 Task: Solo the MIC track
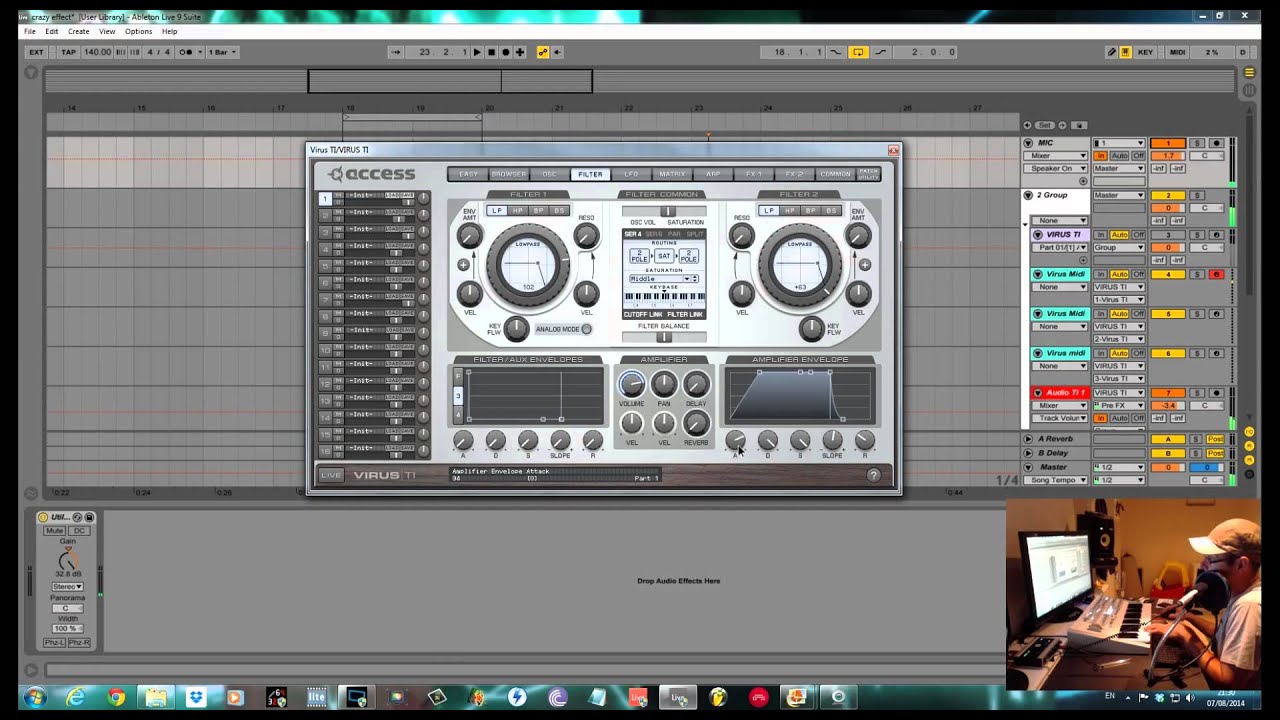[x=1197, y=144]
